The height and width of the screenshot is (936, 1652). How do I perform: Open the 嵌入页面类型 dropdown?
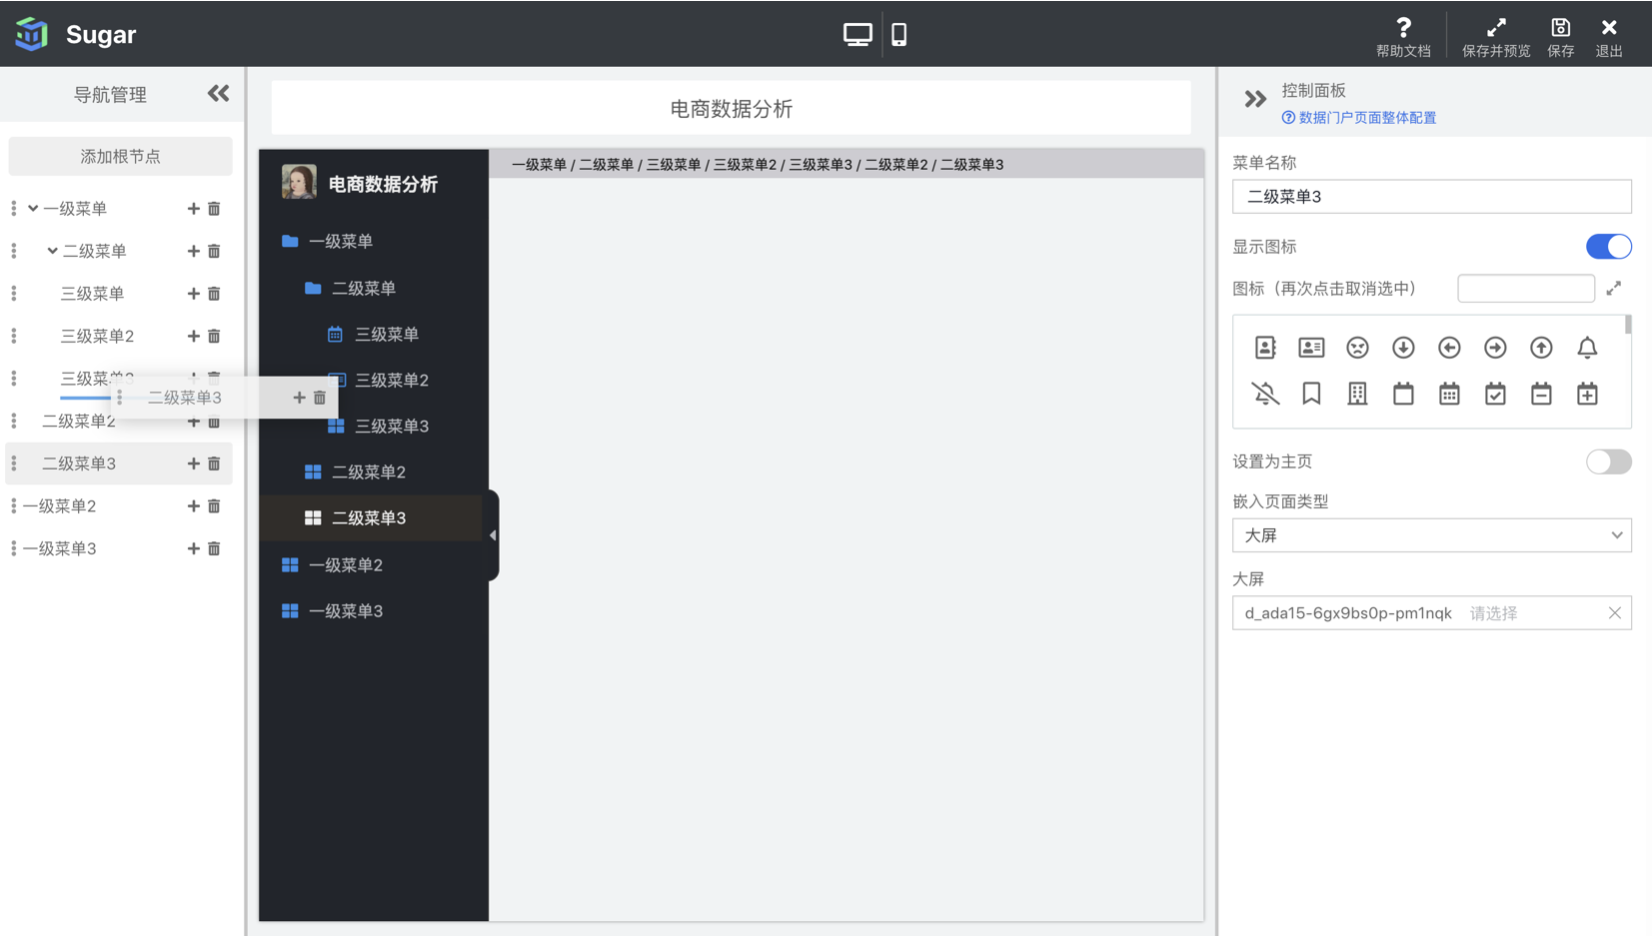pos(1431,535)
